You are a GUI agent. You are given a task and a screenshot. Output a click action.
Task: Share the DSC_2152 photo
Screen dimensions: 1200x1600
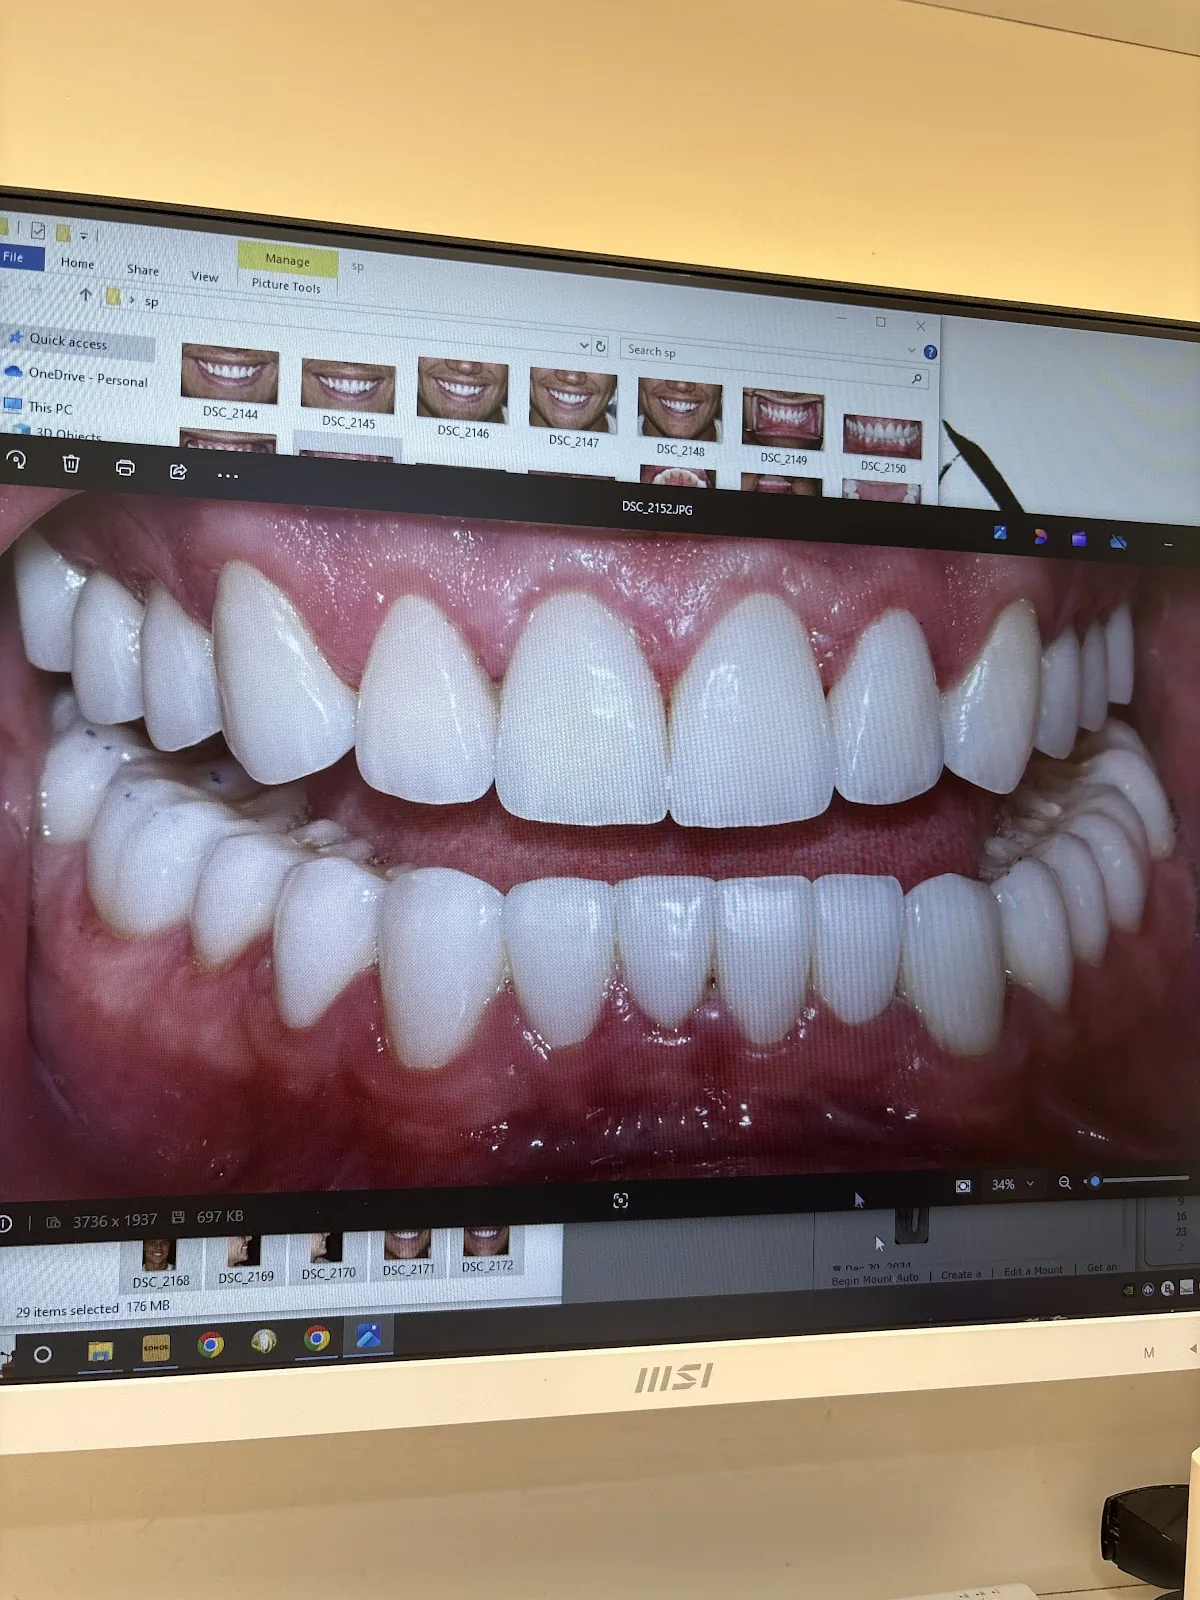click(x=178, y=471)
